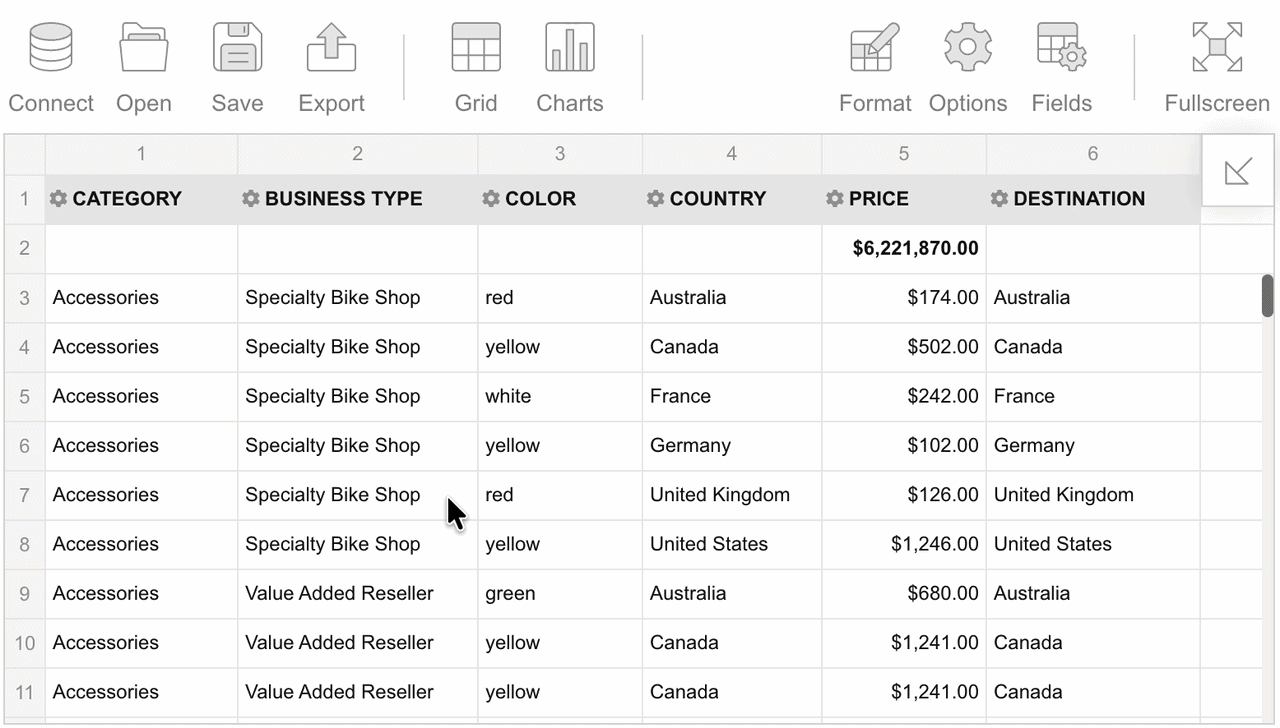Switch to Grid view

click(x=476, y=67)
